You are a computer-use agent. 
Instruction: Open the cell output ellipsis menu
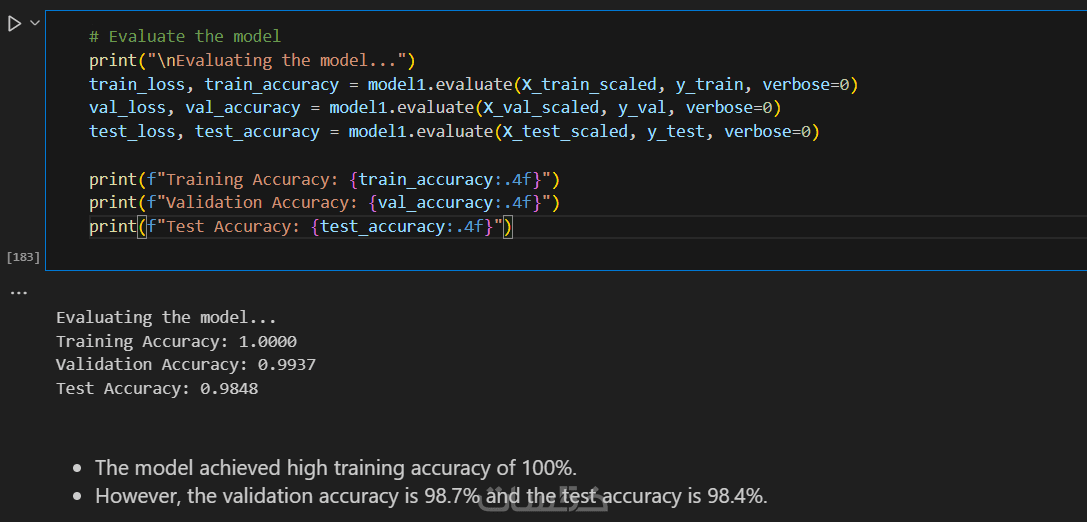click(19, 292)
